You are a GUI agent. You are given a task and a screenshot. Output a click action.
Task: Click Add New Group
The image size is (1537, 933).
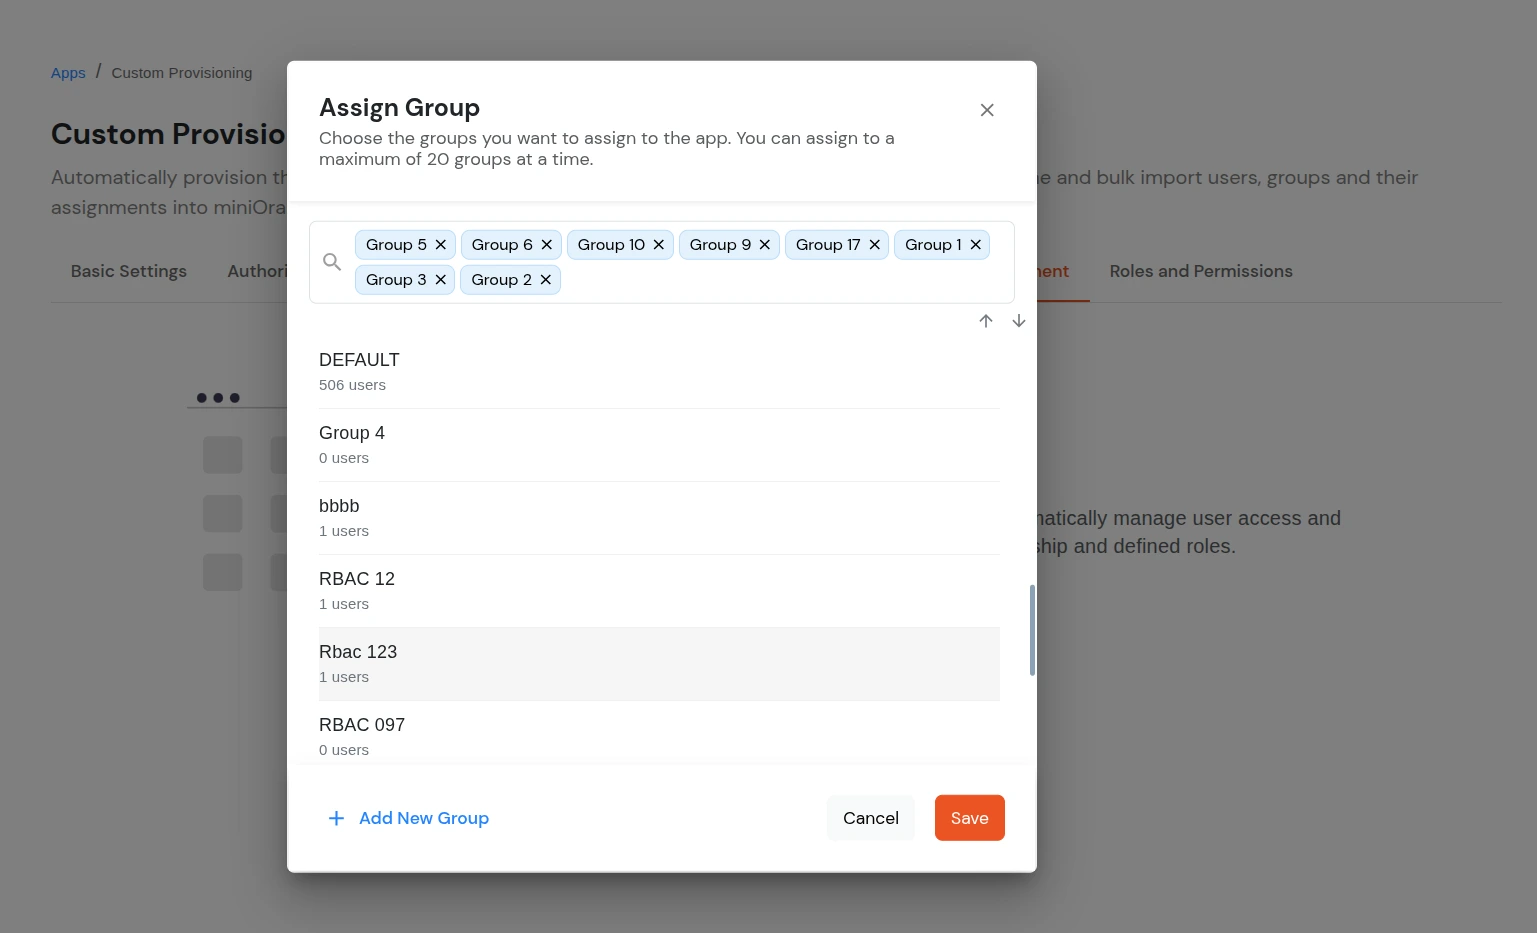[423, 818]
